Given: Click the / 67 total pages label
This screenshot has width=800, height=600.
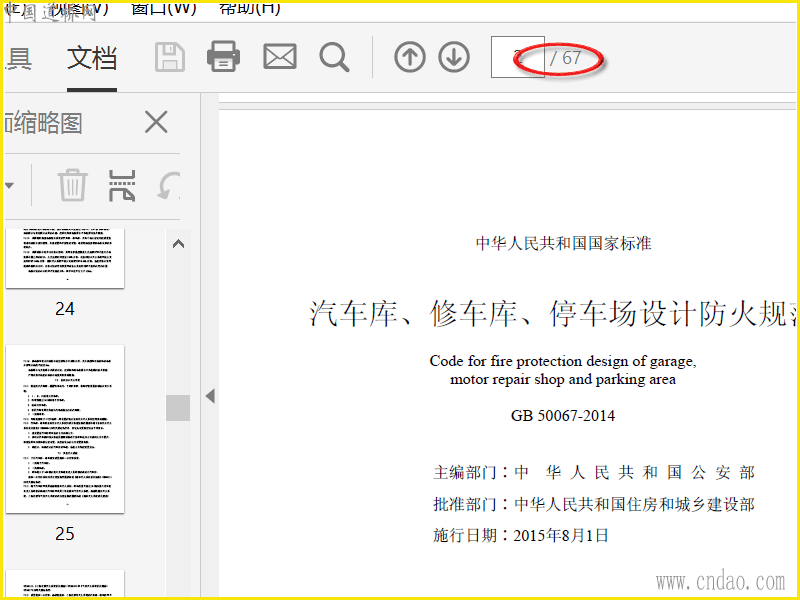Looking at the screenshot, I should pyautogui.click(x=565, y=58).
